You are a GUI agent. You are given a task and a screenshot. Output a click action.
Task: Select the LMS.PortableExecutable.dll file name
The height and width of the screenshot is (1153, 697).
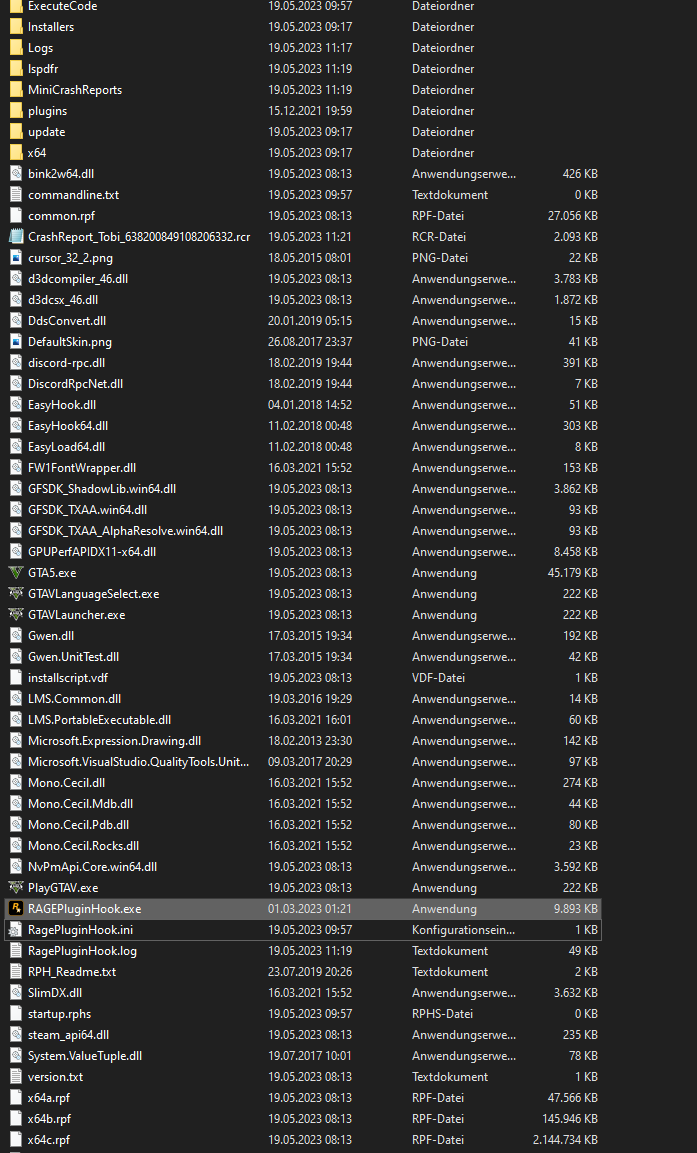coord(99,720)
